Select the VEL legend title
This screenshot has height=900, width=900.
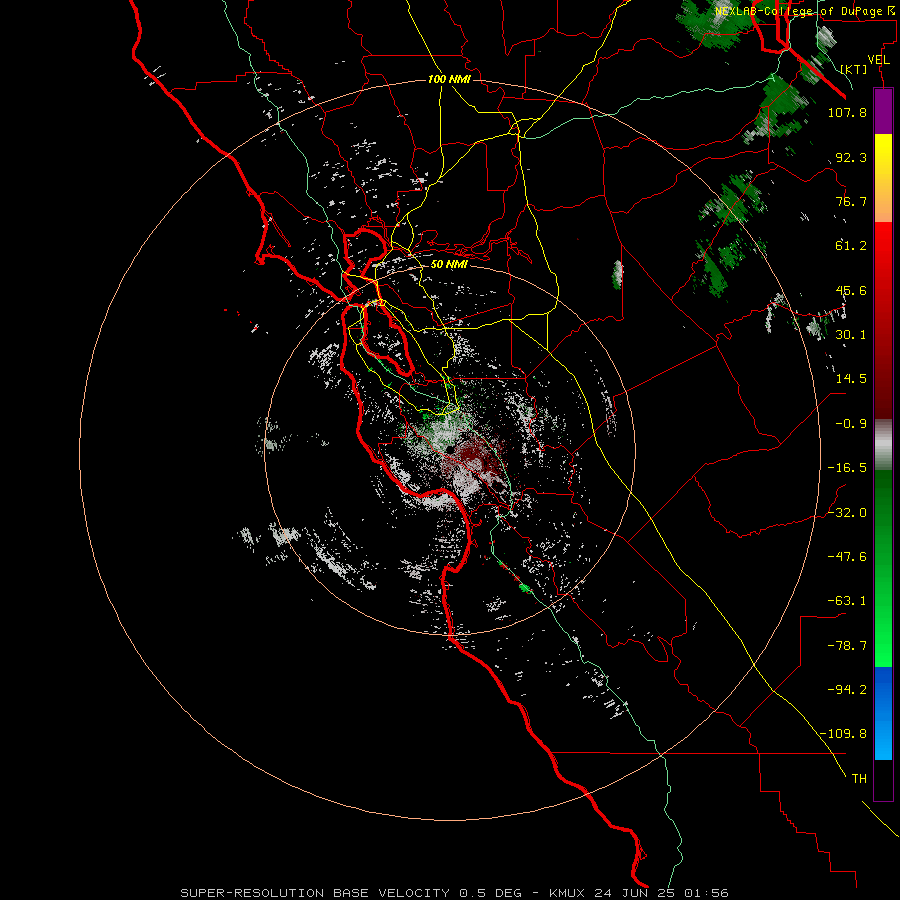(x=878, y=60)
